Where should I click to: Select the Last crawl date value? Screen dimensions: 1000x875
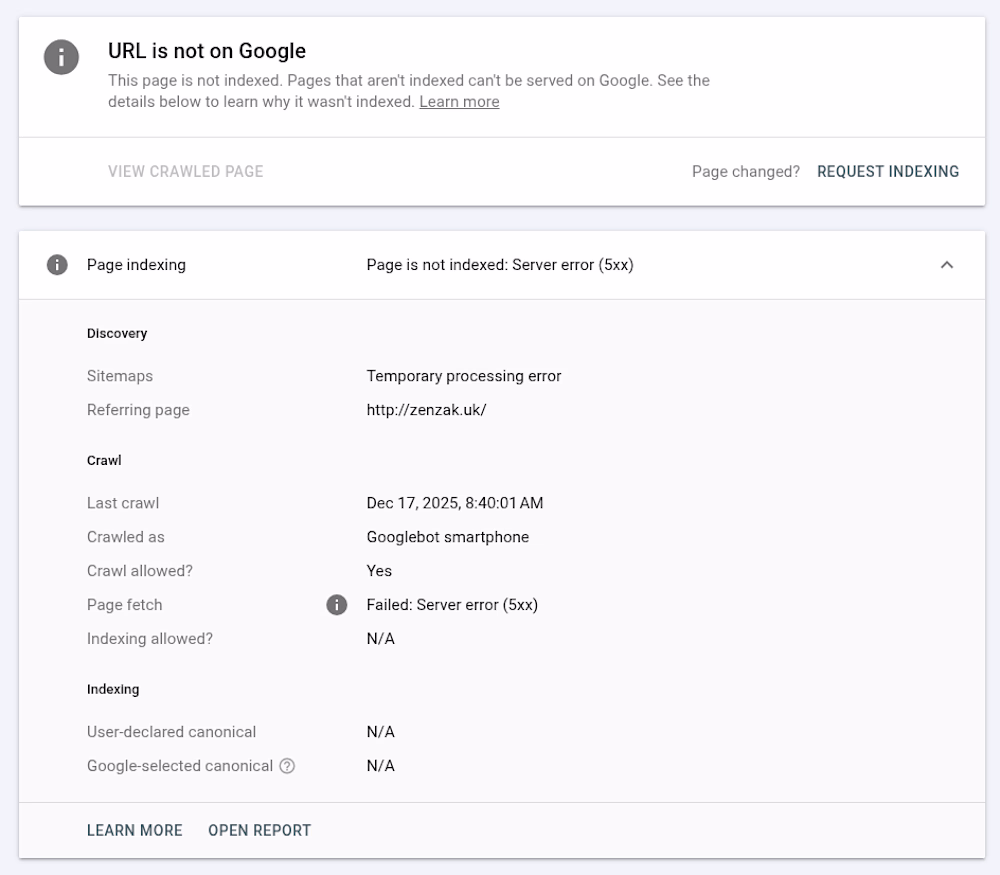tap(455, 503)
